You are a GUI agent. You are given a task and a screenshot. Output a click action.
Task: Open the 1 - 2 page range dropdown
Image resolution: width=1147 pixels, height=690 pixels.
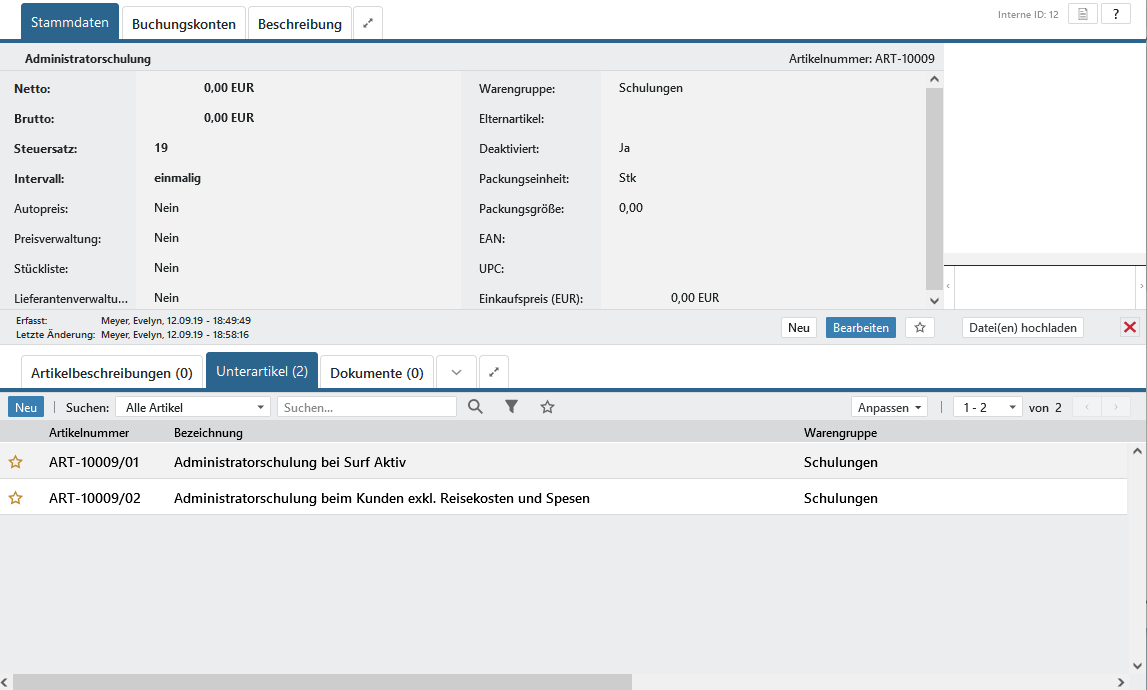[987, 407]
